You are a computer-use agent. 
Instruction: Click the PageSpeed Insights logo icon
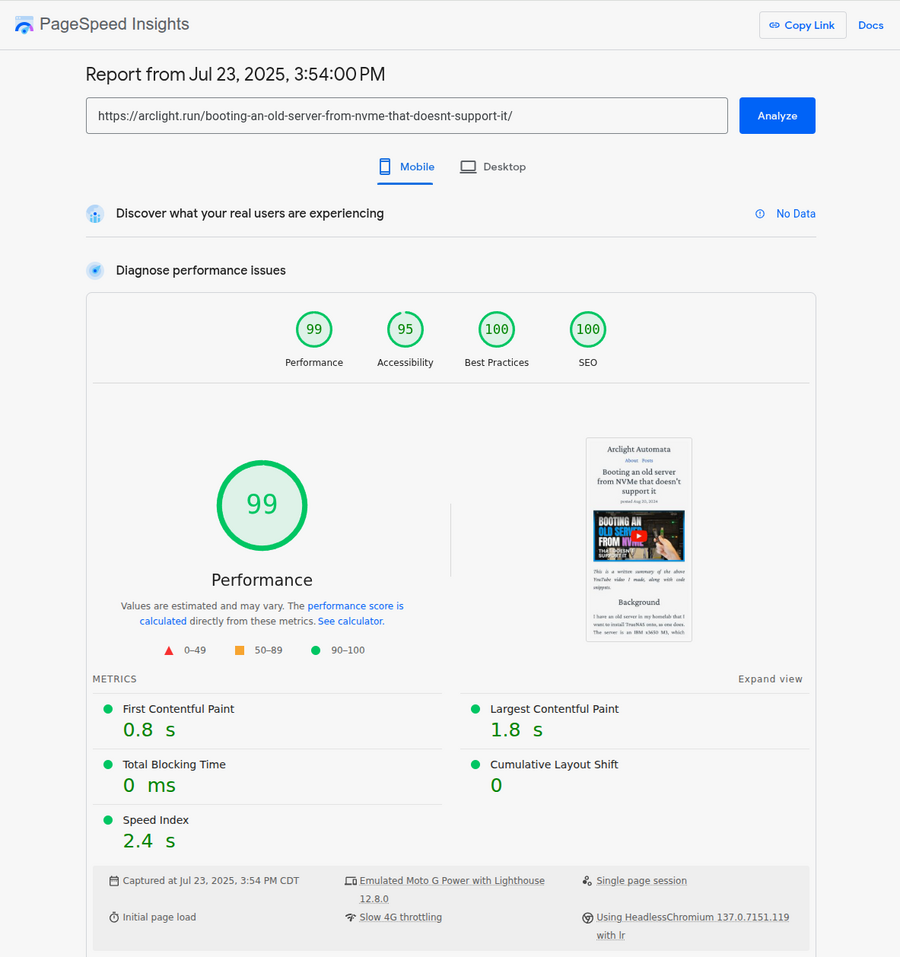24,25
